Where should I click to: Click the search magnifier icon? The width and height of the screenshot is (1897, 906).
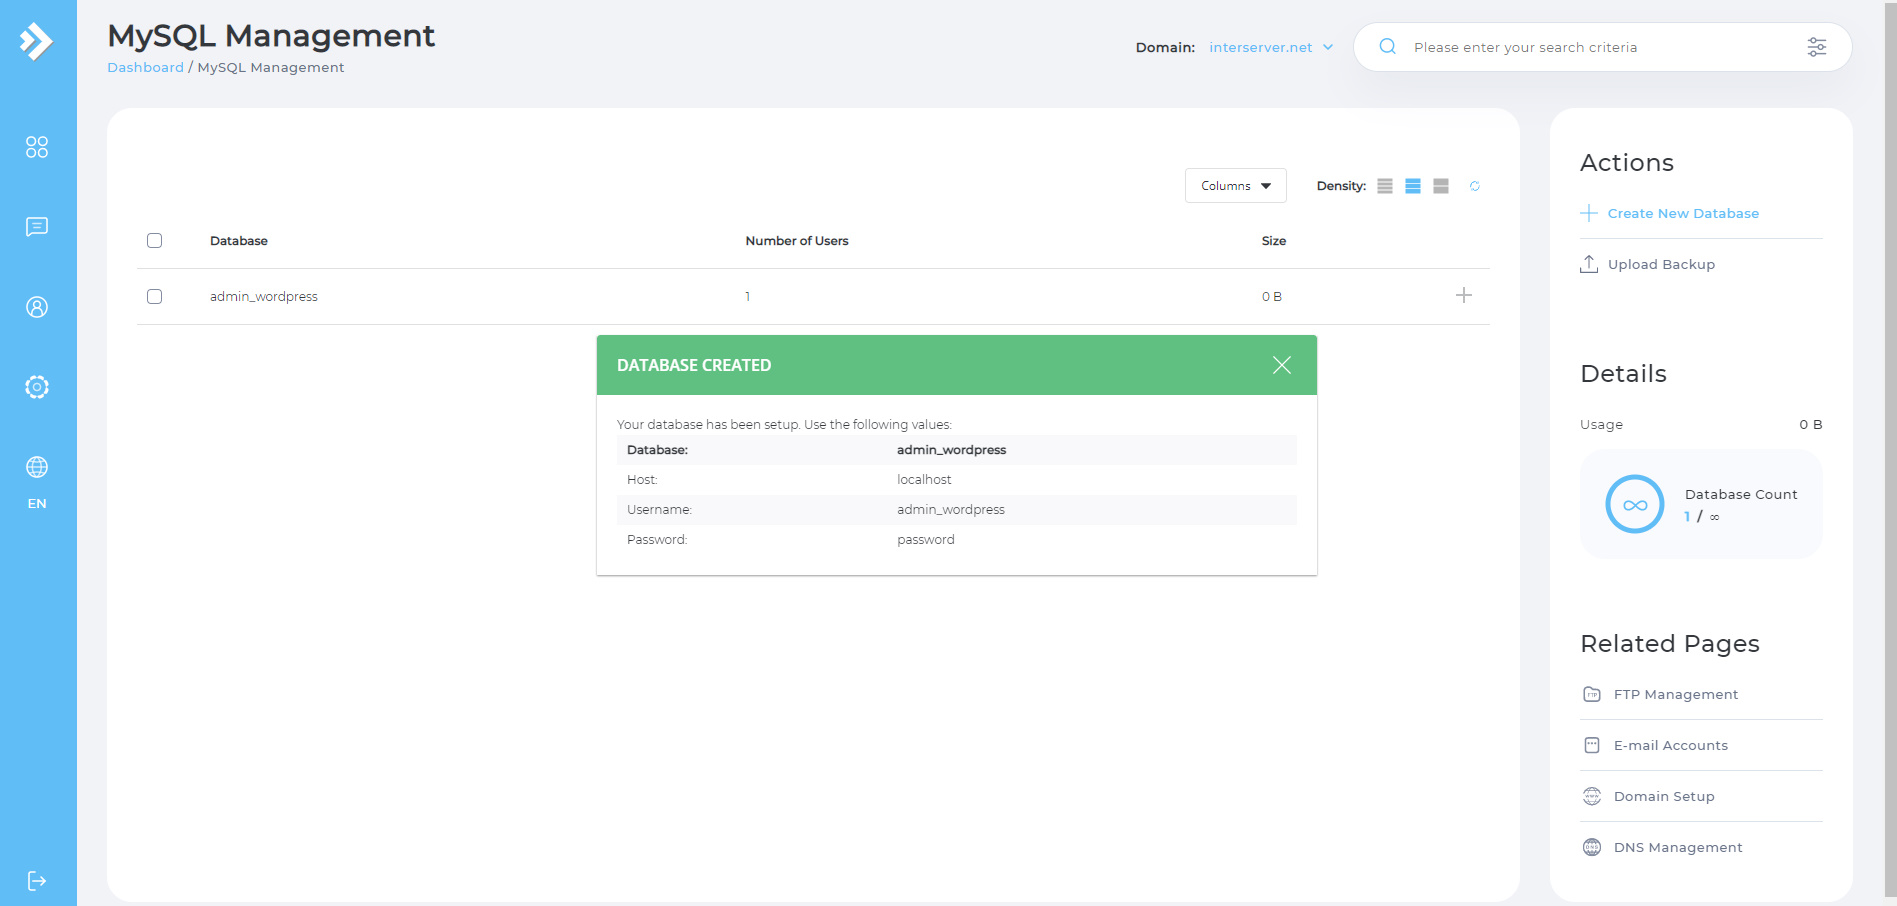(1387, 47)
